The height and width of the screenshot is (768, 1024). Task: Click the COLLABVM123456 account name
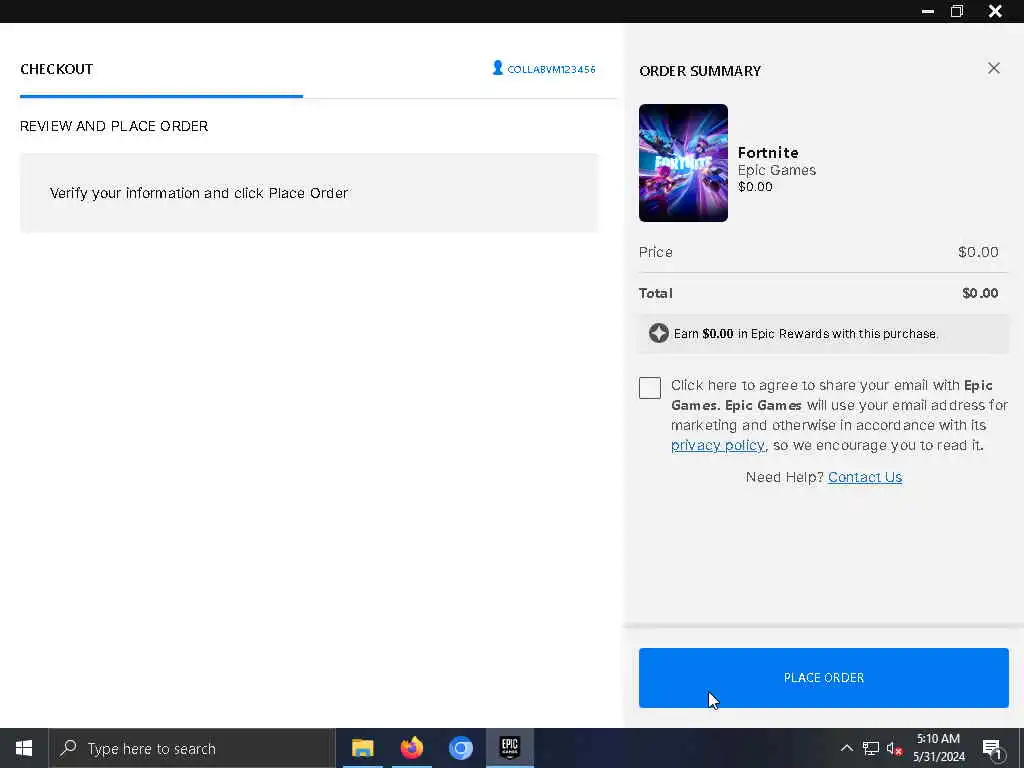point(551,69)
